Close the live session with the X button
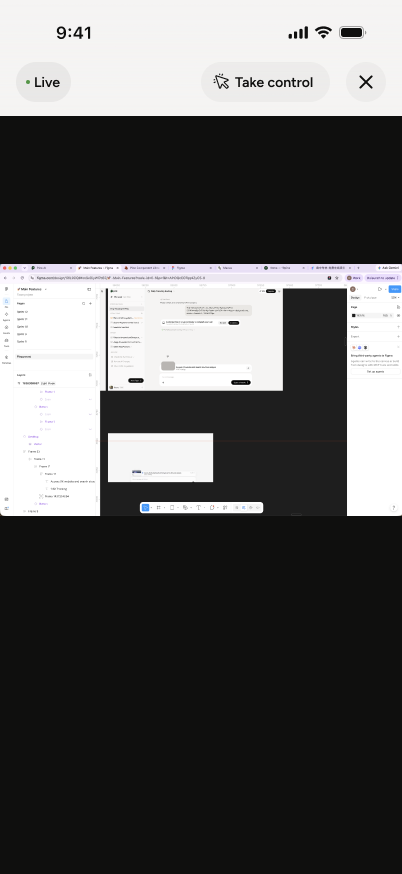Screen dimensions: 402x874 click(x=366, y=82)
